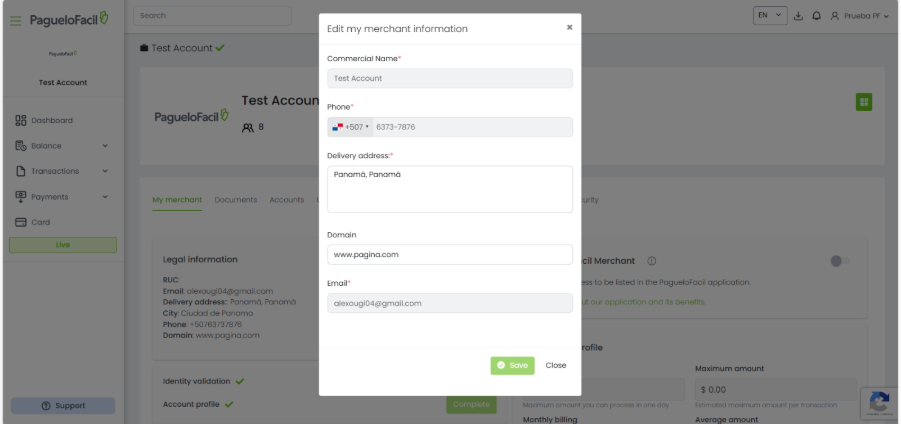
Task: Click the green grid icon button
Action: 863,102
